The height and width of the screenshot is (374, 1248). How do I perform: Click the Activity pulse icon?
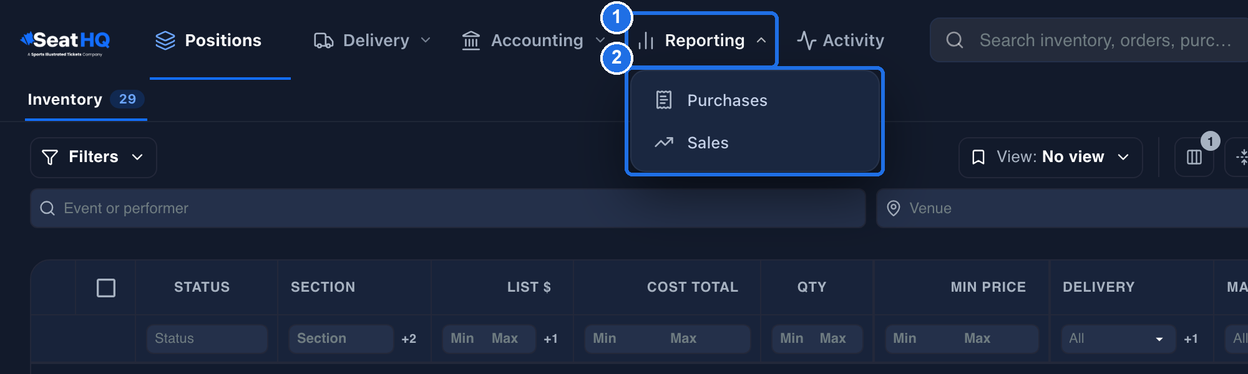click(x=806, y=40)
